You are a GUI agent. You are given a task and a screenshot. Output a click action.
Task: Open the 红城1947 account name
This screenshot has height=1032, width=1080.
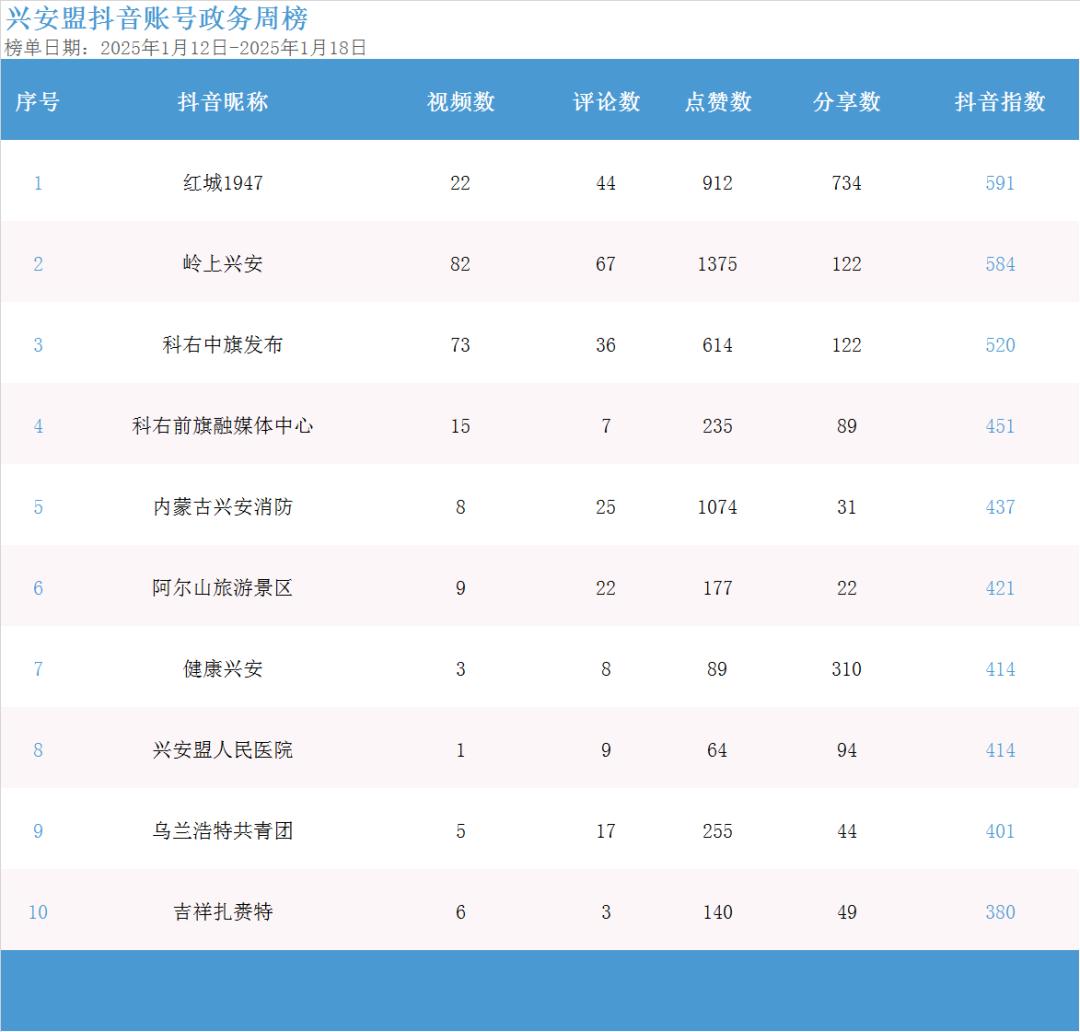222,183
